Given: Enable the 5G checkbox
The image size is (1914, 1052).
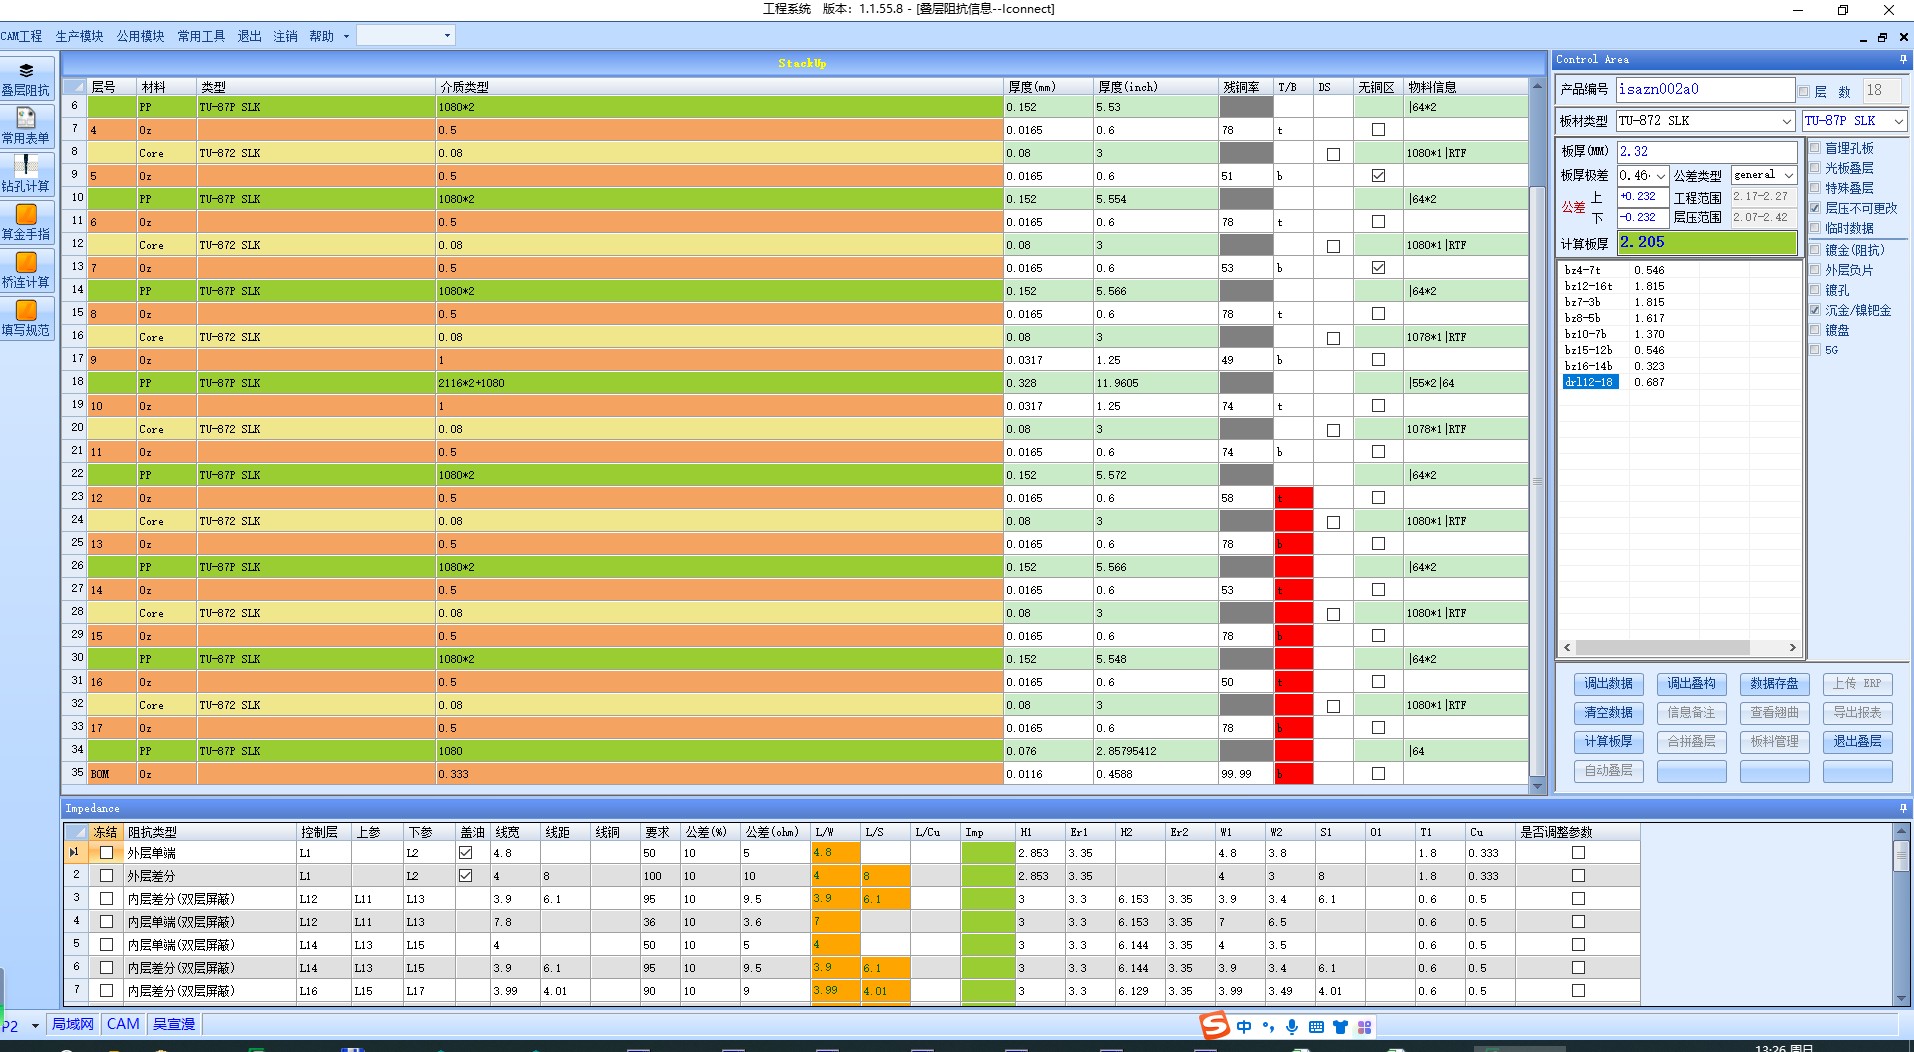Looking at the screenshot, I should pyautogui.click(x=1815, y=350).
